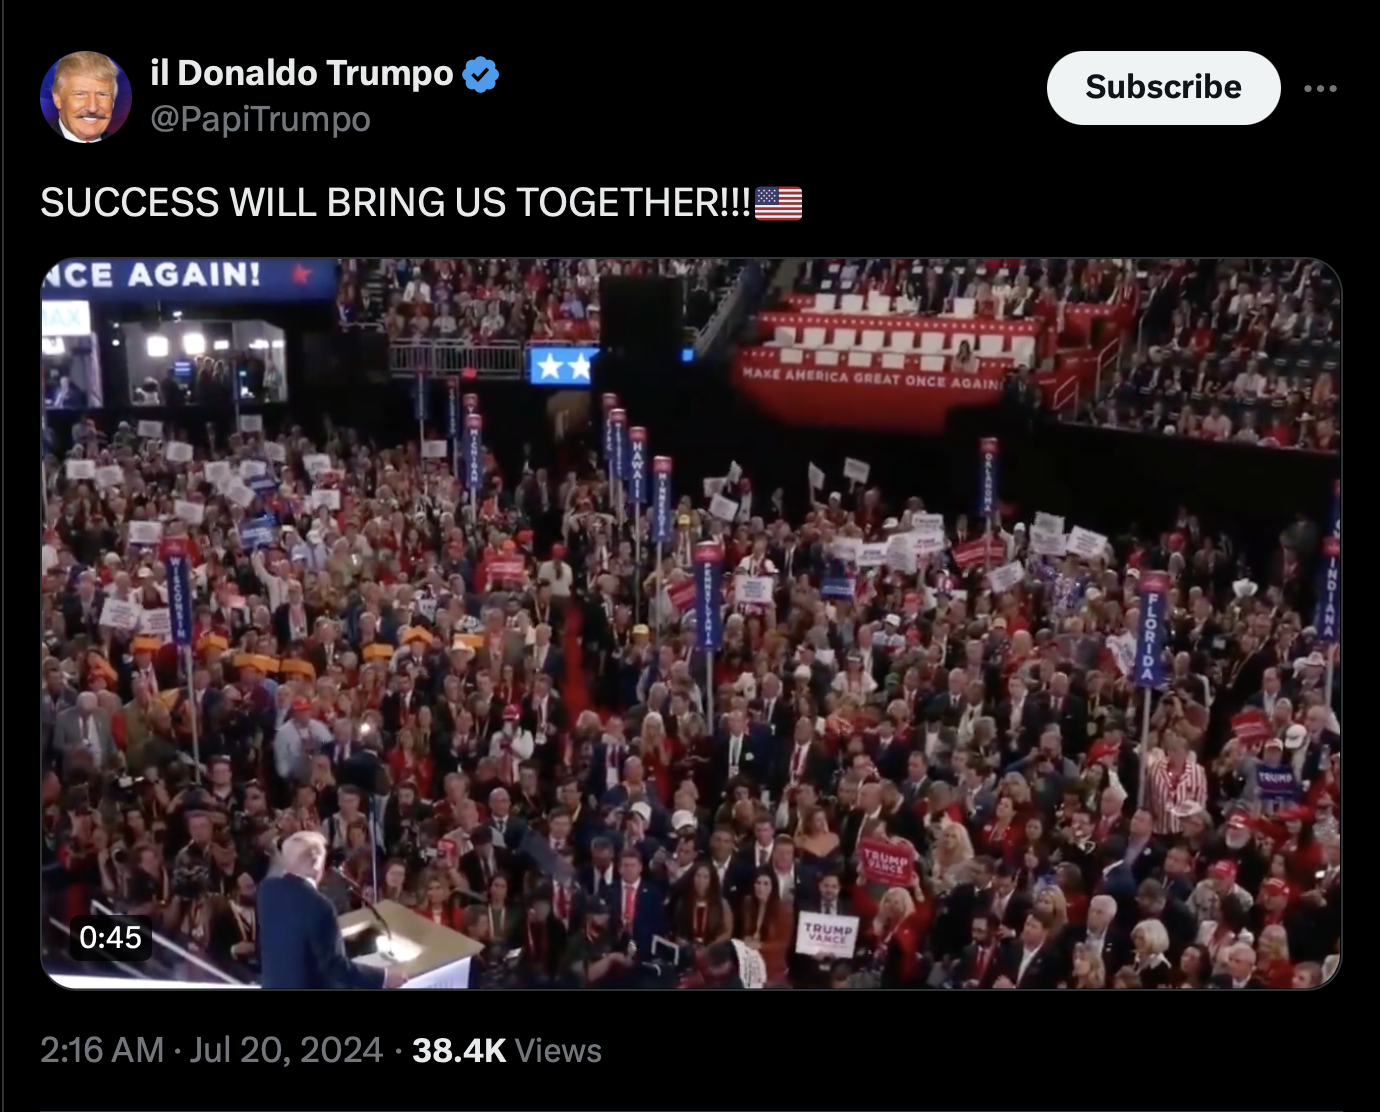Screen dimensions: 1380x1112
Task: Click the Jul 20, 2024 date
Action: (286, 1050)
